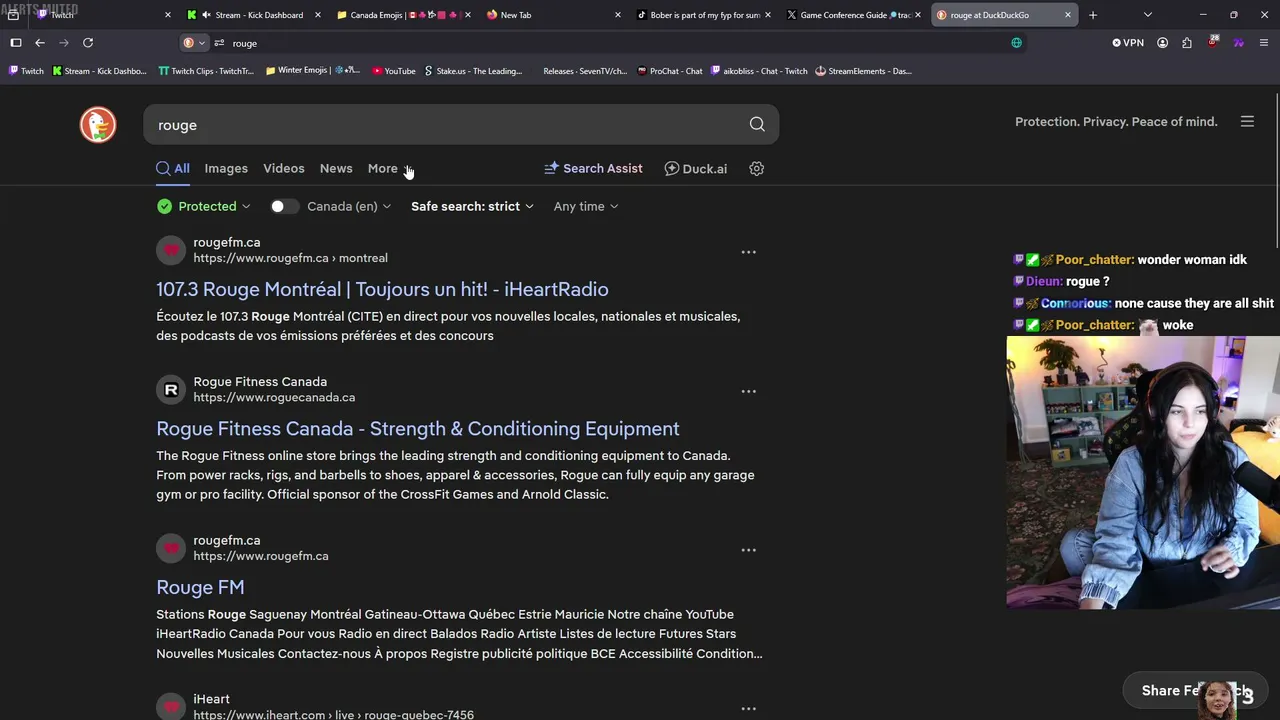Click the DuckDuckGo logo

coord(98,124)
